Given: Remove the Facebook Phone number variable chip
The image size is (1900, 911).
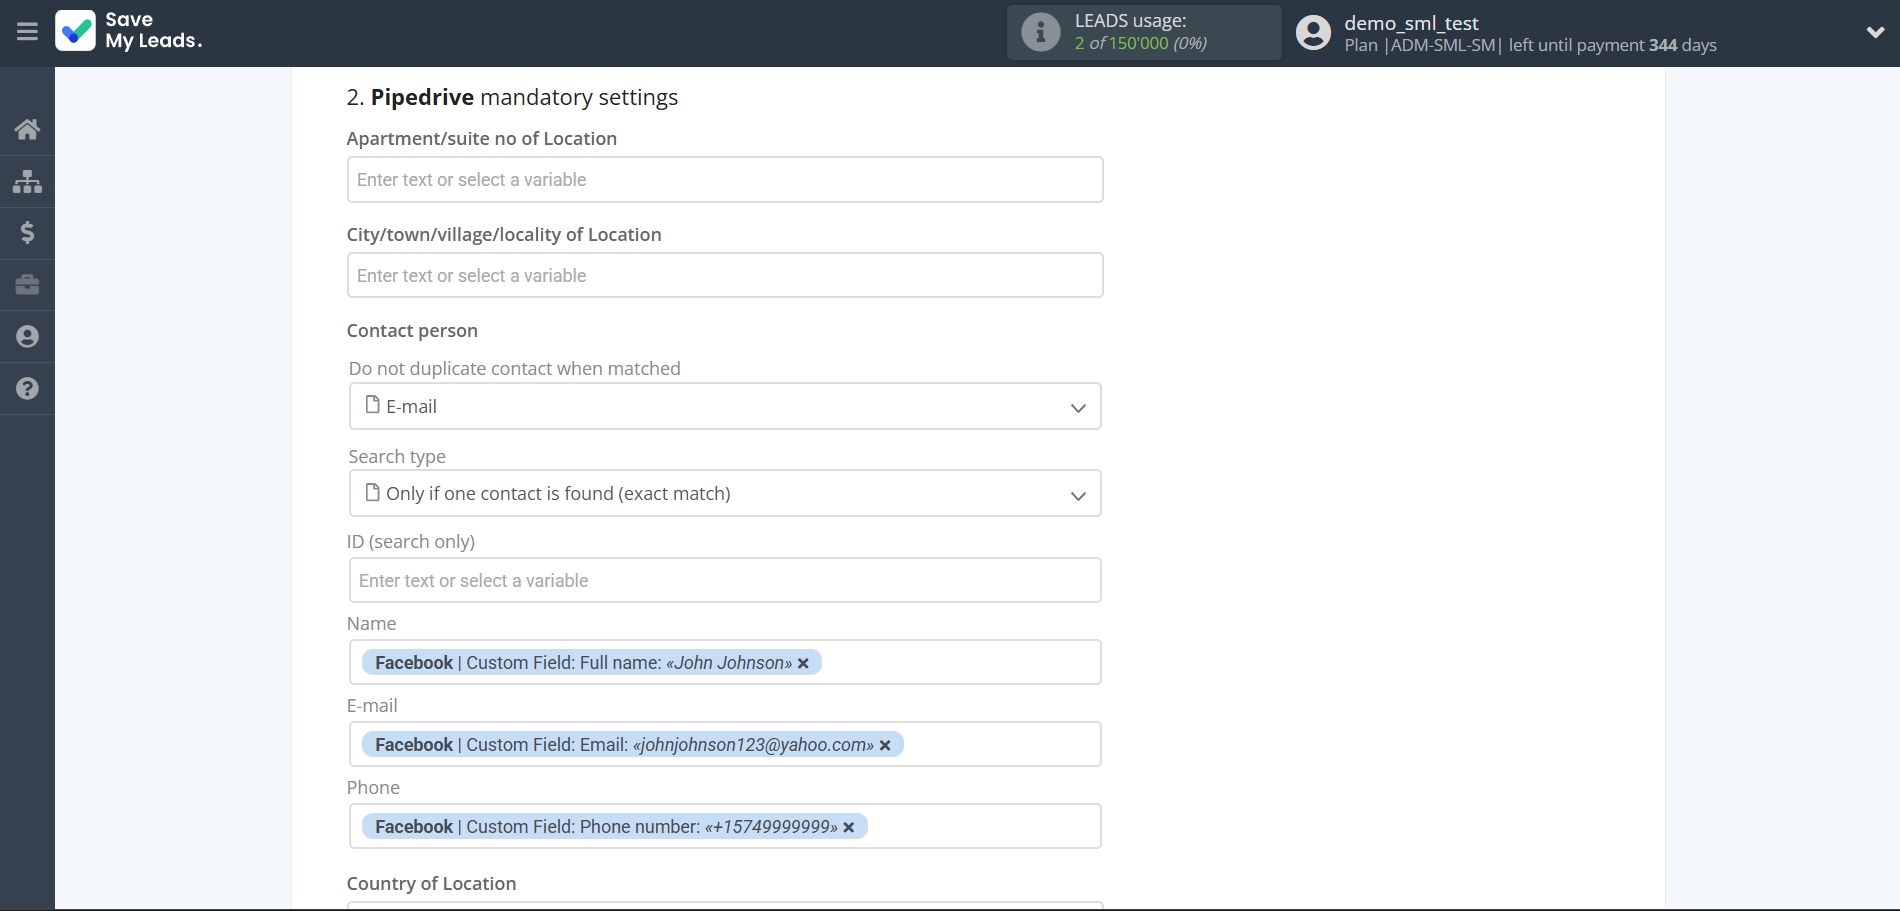Looking at the screenshot, I should pos(849,827).
